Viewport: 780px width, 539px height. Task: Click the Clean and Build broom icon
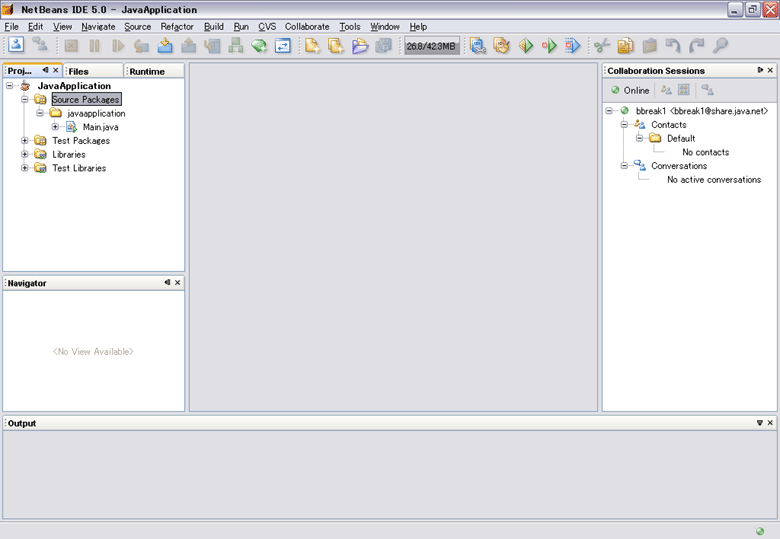click(501, 46)
